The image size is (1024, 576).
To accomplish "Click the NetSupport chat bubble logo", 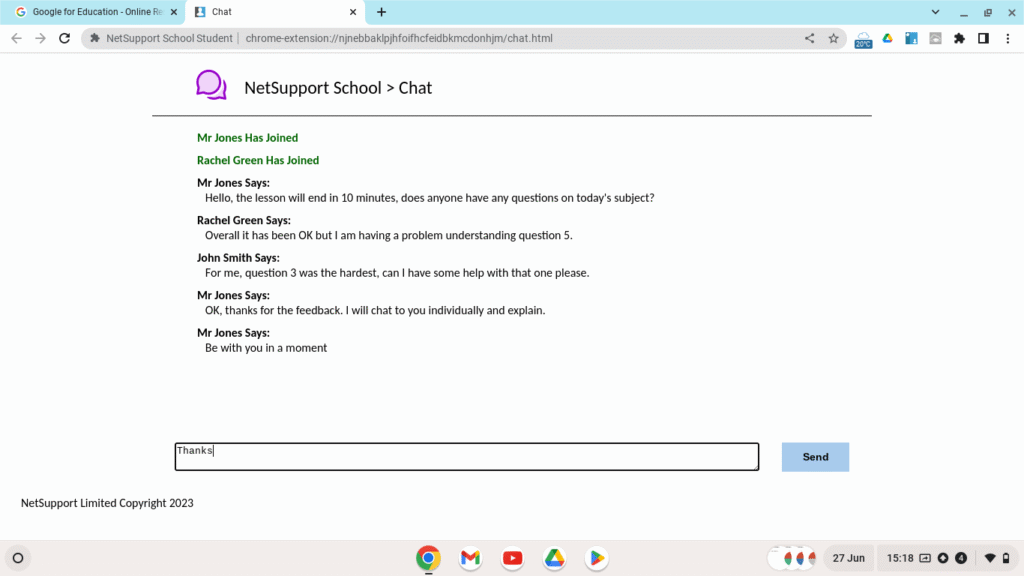I will (x=211, y=85).
